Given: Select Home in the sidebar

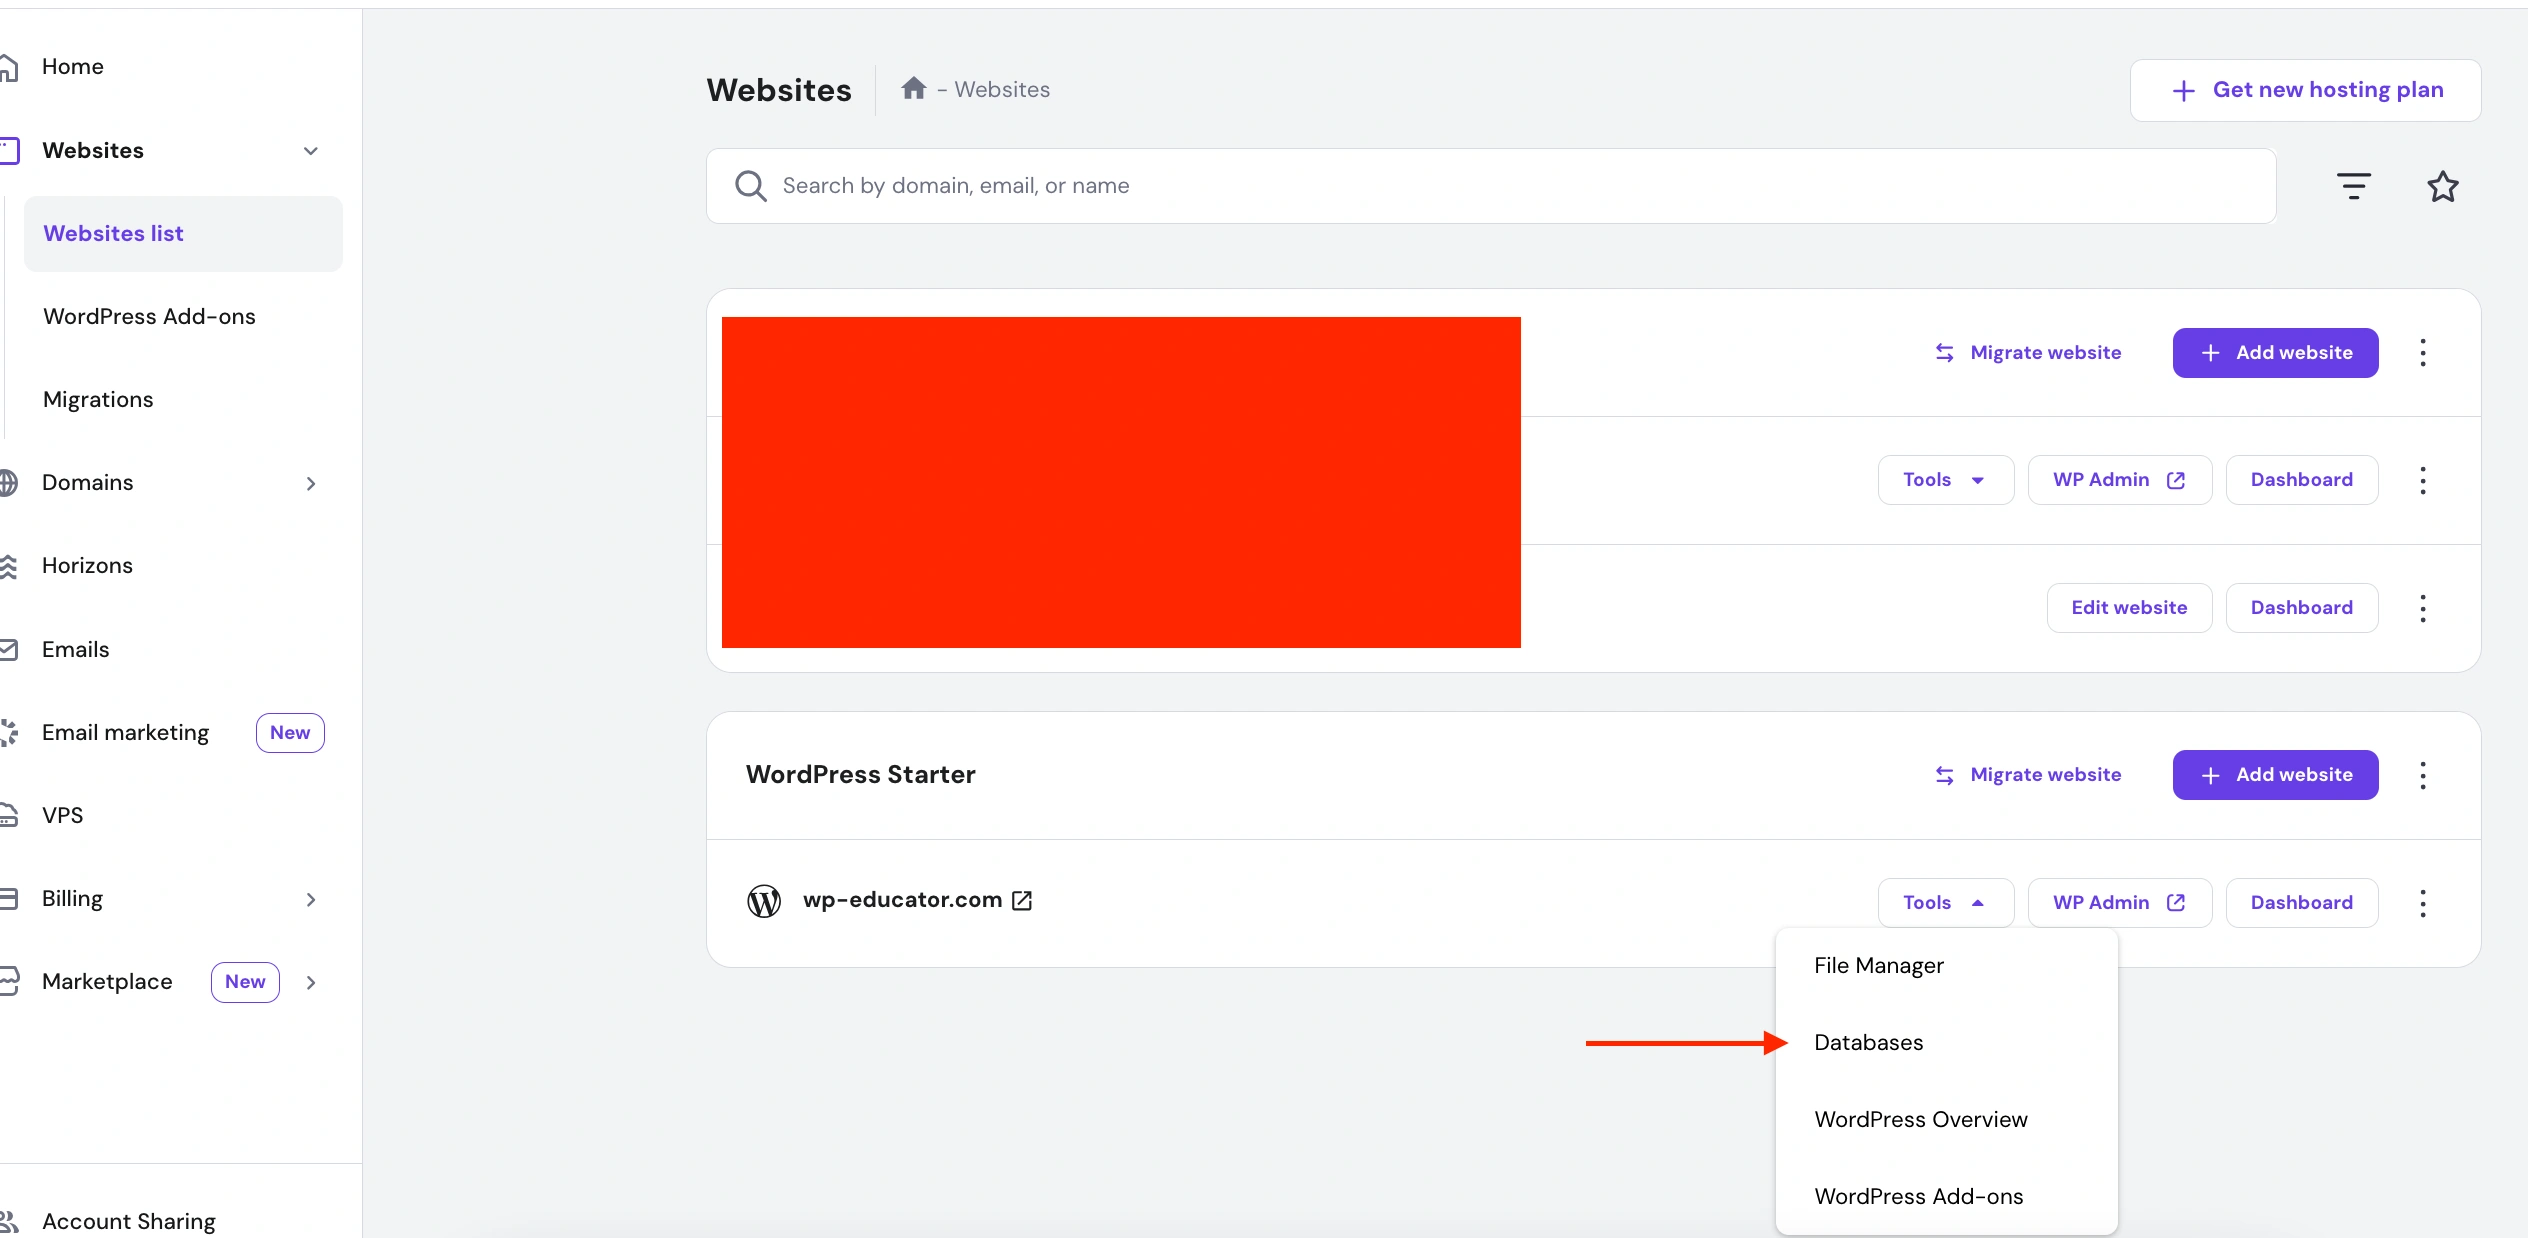Looking at the screenshot, I should (x=73, y=66).
